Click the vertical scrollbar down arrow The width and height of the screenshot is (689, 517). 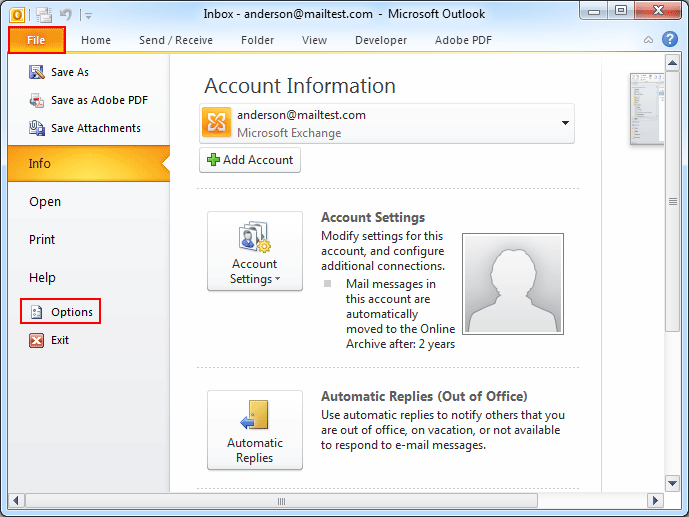pyautogui.click(x=672, y=484)
